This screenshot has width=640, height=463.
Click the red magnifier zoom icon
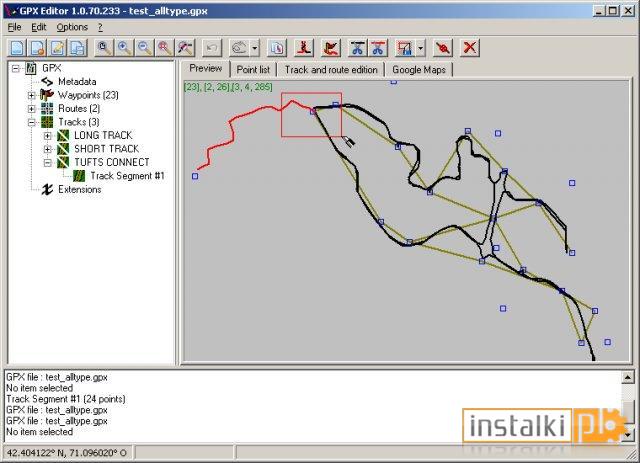tap(164, 48)
